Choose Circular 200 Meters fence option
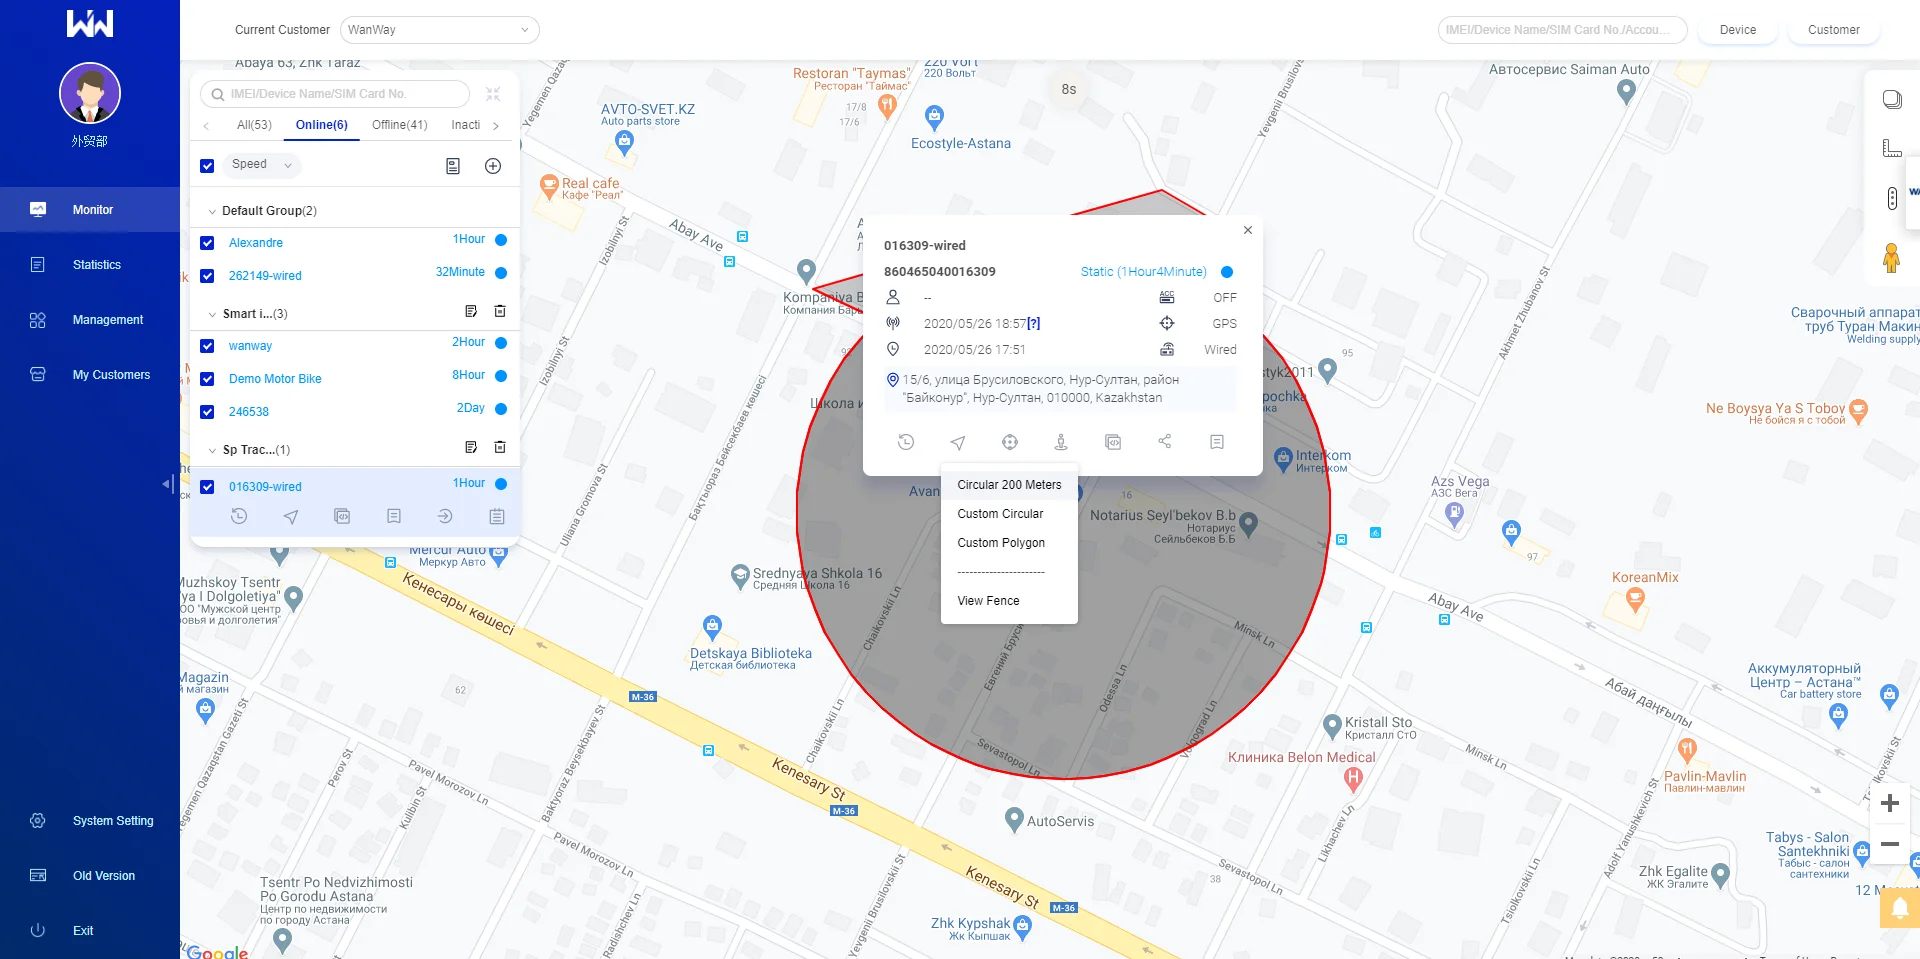 (x=1009, y=485)
